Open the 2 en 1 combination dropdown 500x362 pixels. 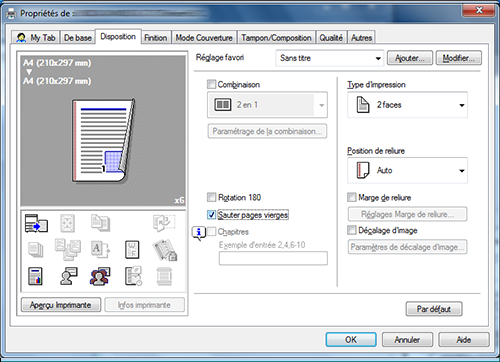[x=267, y=105]
